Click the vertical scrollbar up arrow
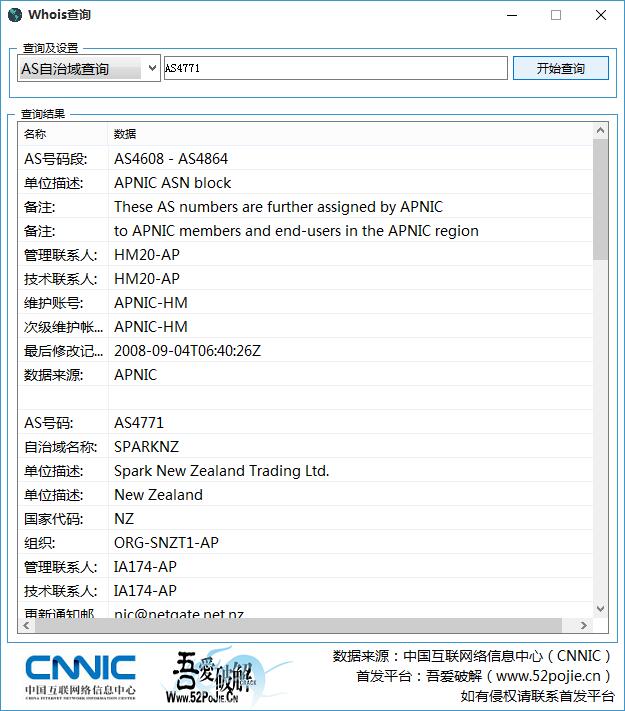This screenshot has height=711, width=625. pyautogui.click(x=601, y=131)
